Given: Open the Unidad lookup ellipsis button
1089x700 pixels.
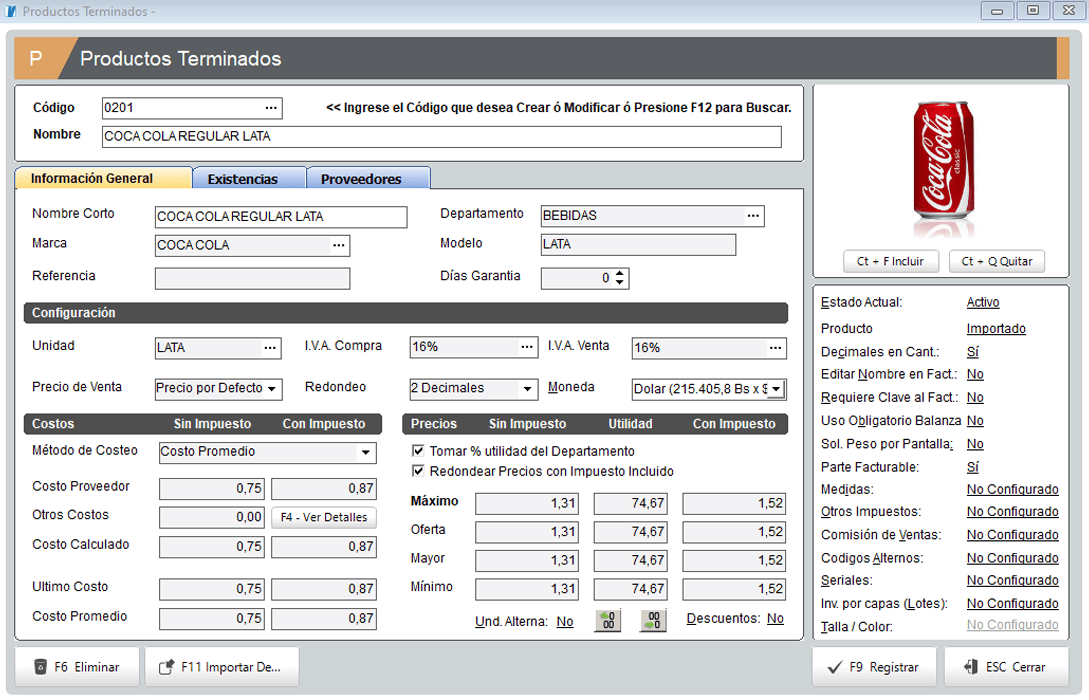Looking at the screenshot, I should 270,348.
